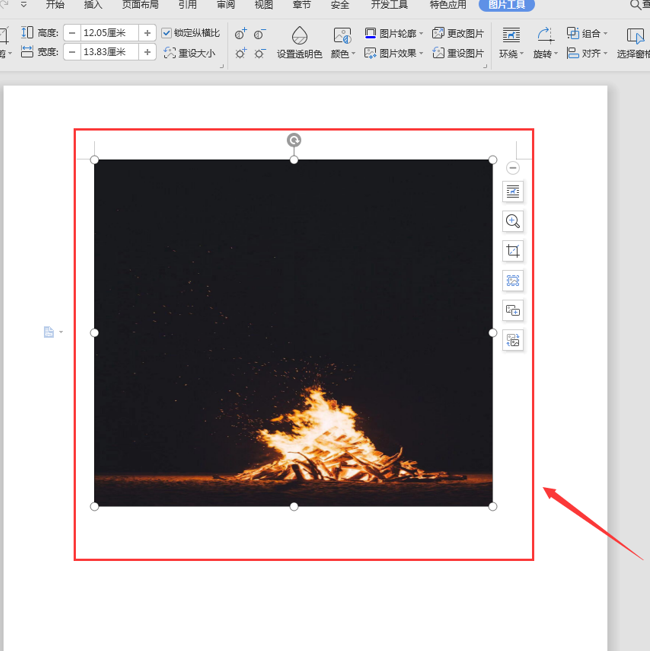The width and height of the screenshot is (651, 651).
Task: Click the width field showing 13.83厘米
Action: [110, 52]
